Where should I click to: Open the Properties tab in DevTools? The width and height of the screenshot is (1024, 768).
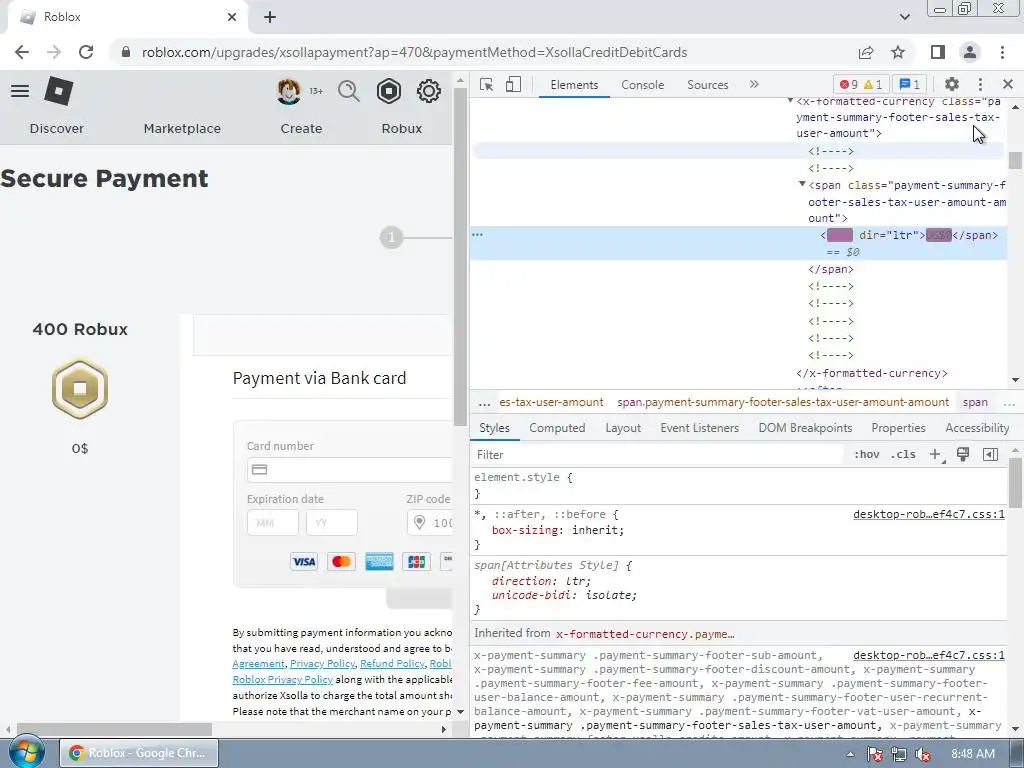(898, 428)
